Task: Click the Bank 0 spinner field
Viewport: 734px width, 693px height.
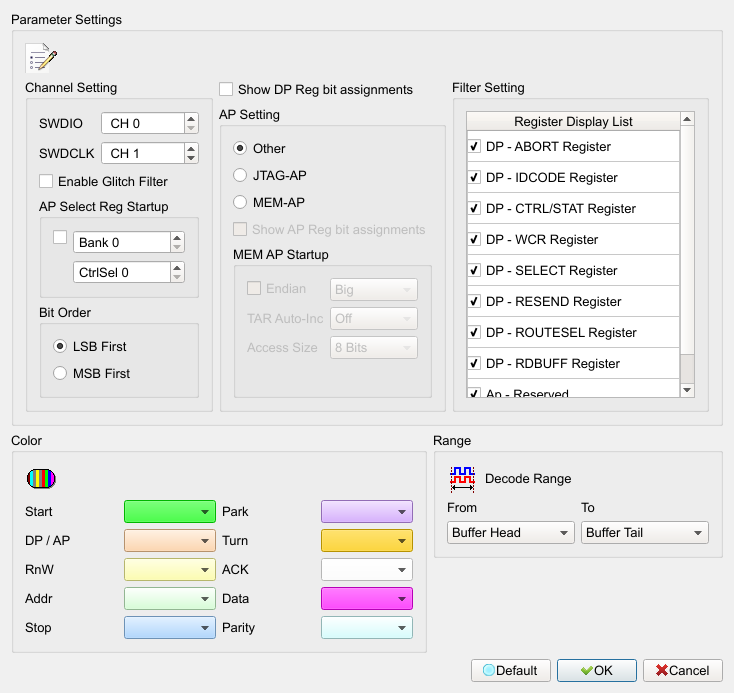Action: pyautogui.click(x=129, y=242)
